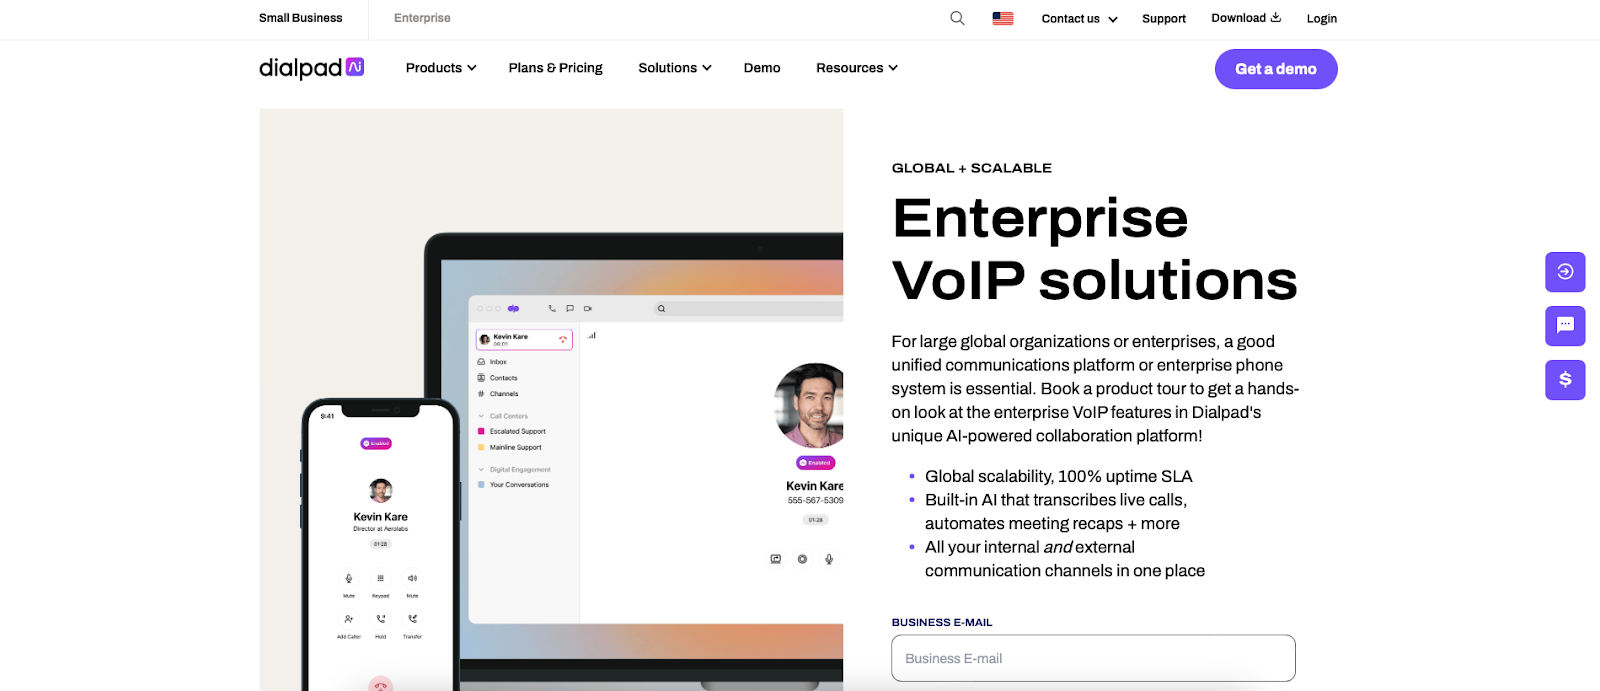
Task: Switch to the Small Business tab
Action: pos(300,18)
